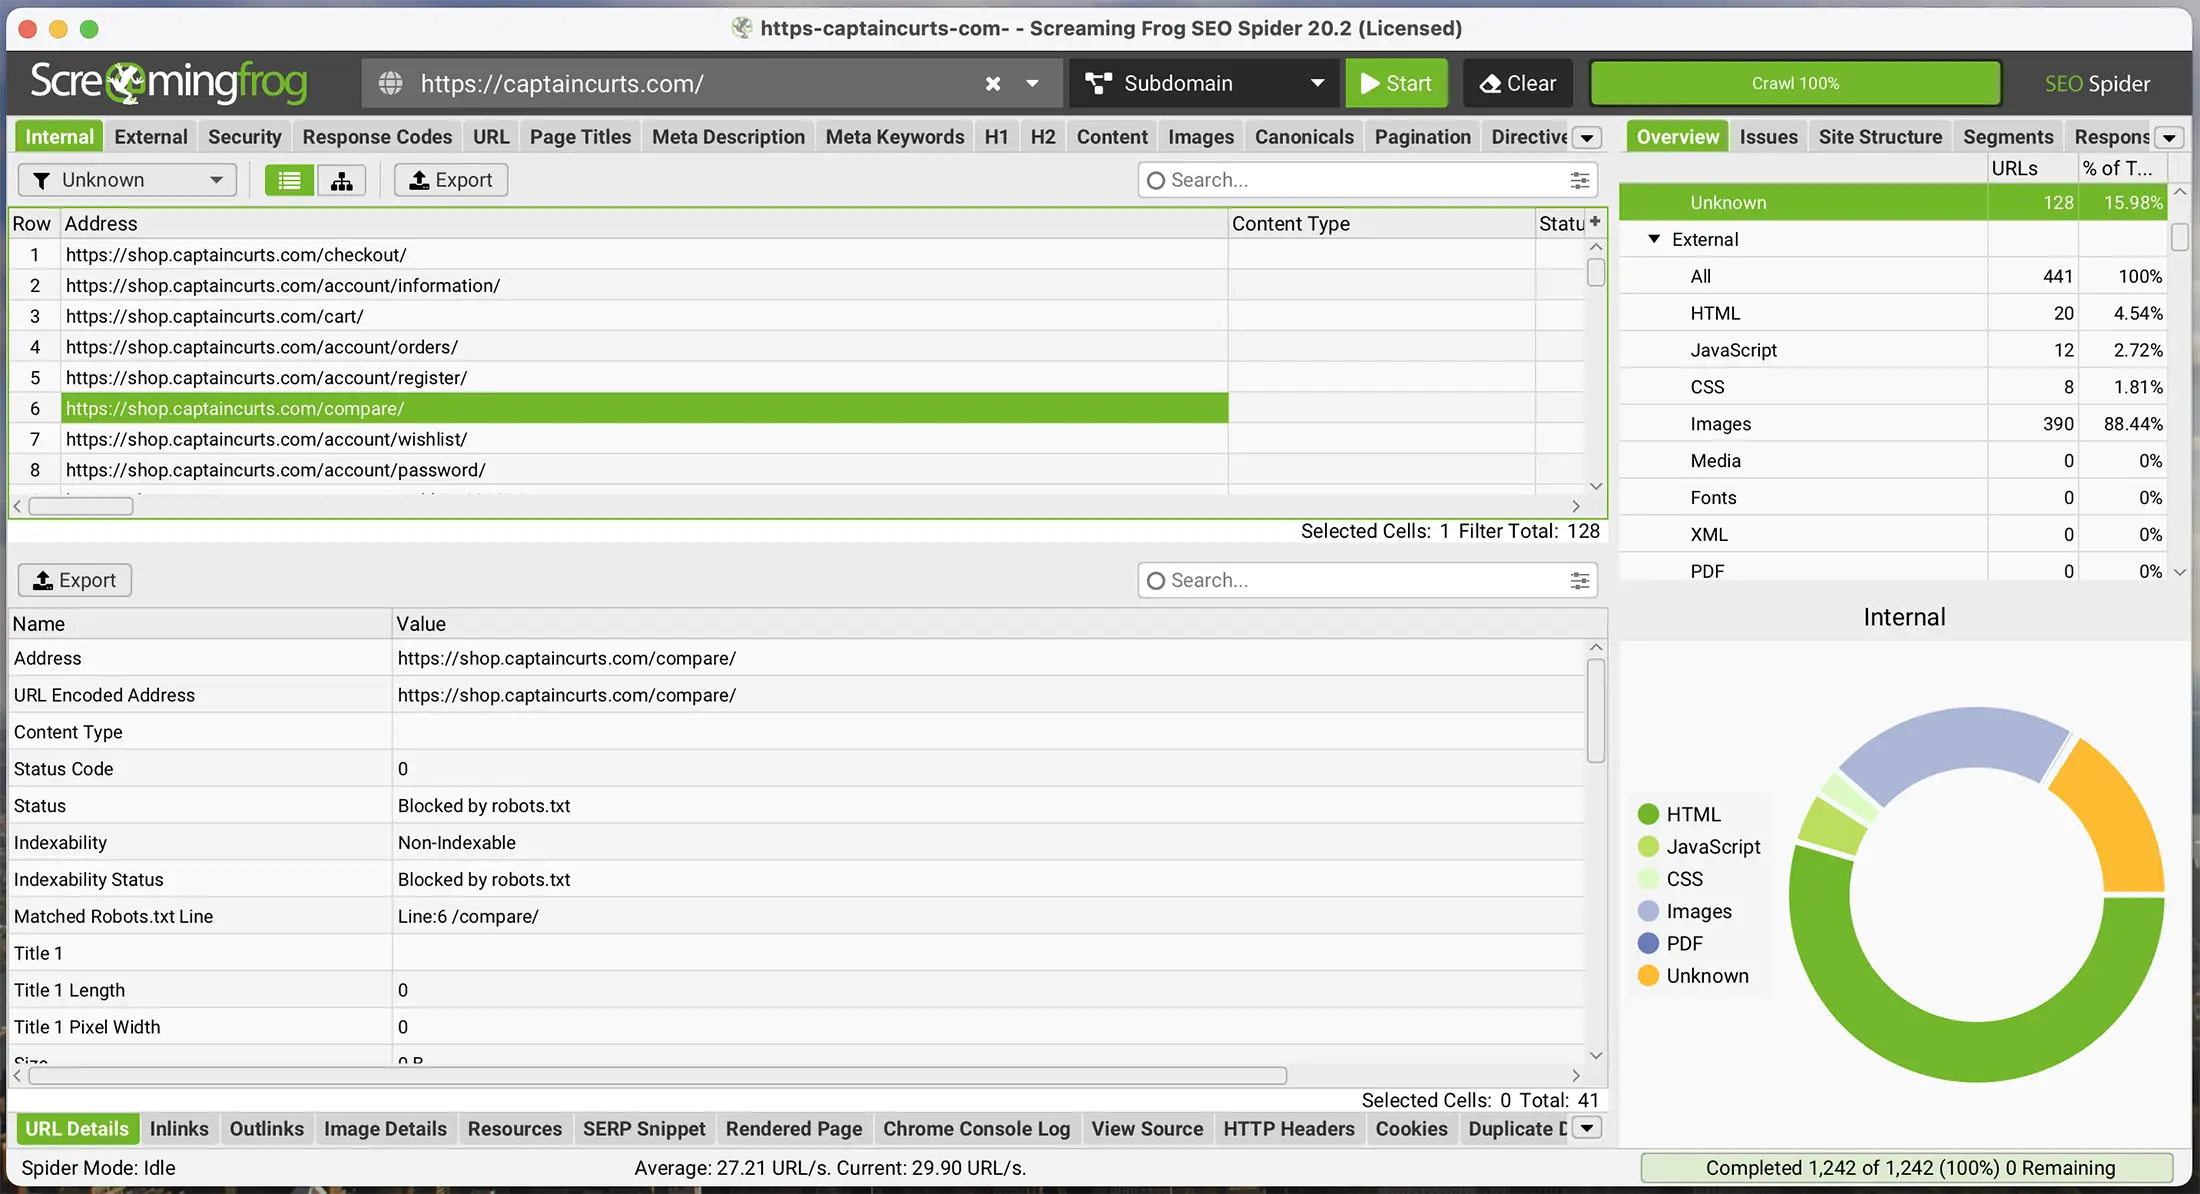The width and height of the screenshot is (2200, 1194).
Task: Open the Meta Description tab
Action: 728,137
